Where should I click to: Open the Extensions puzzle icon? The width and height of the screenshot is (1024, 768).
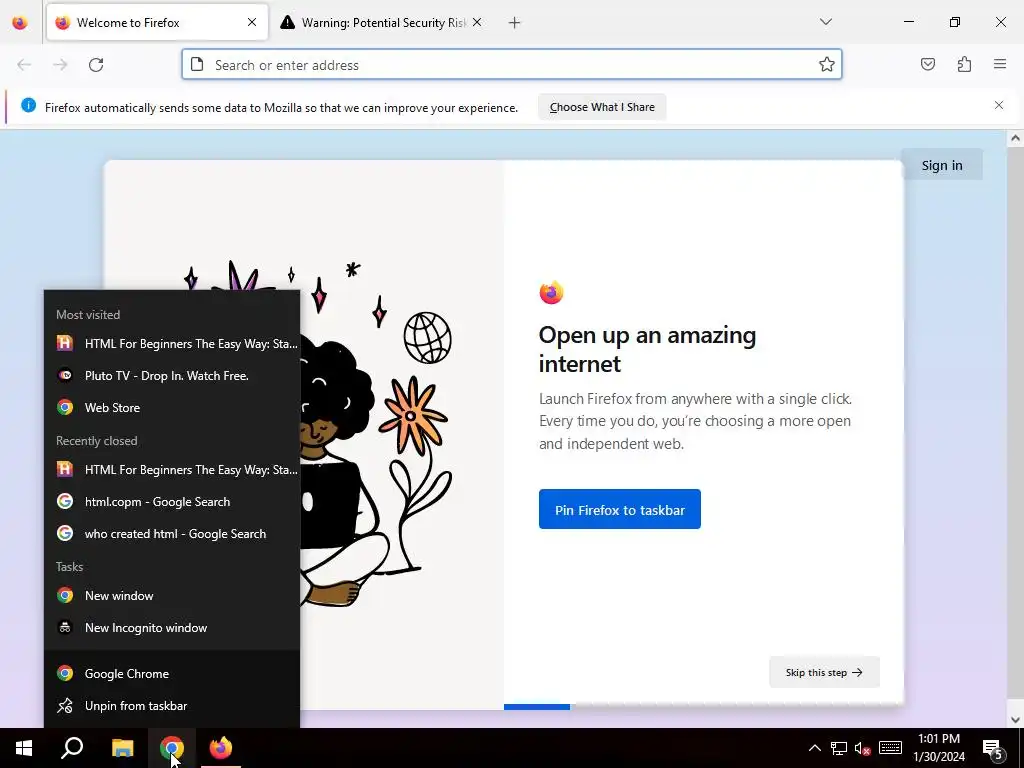(964, 64)
